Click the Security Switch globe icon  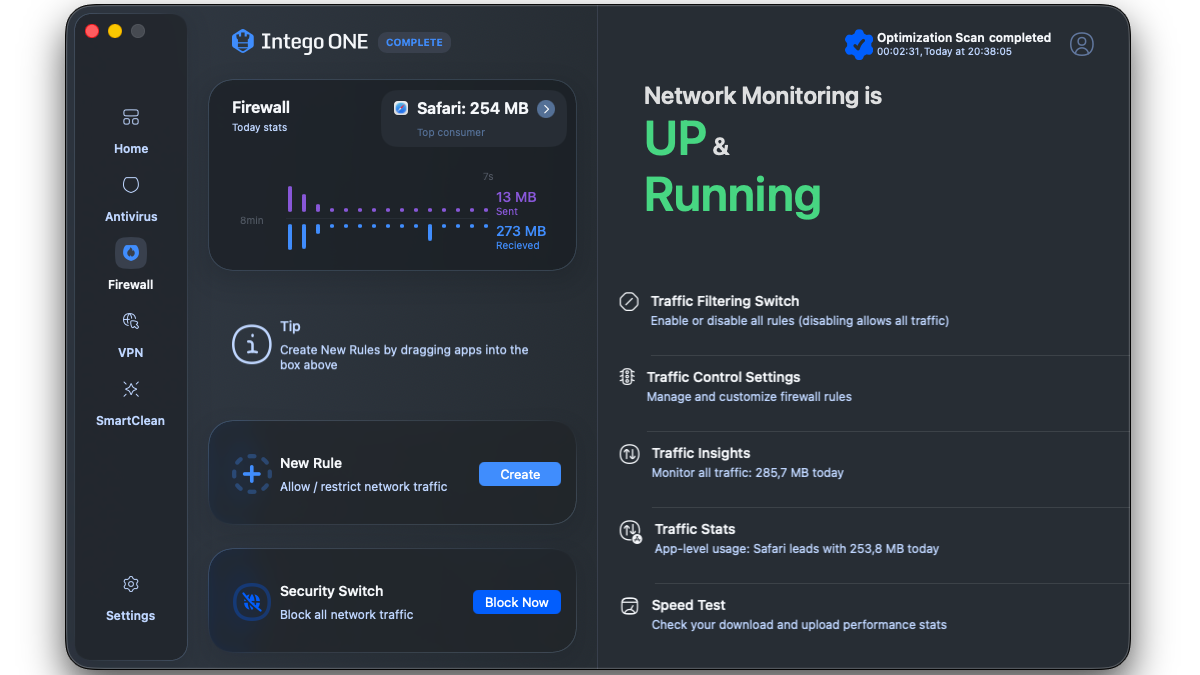(x=252, y=602)
